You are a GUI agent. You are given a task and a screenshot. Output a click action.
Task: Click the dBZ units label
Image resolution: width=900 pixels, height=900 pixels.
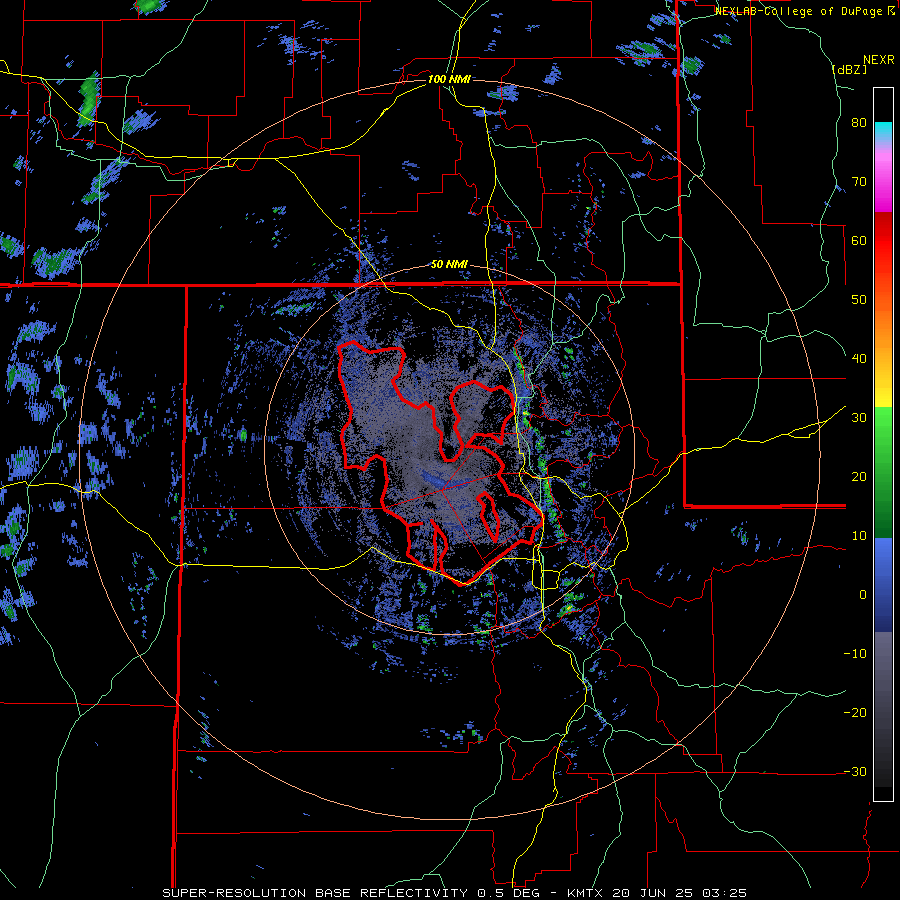(x=849, y=70)
